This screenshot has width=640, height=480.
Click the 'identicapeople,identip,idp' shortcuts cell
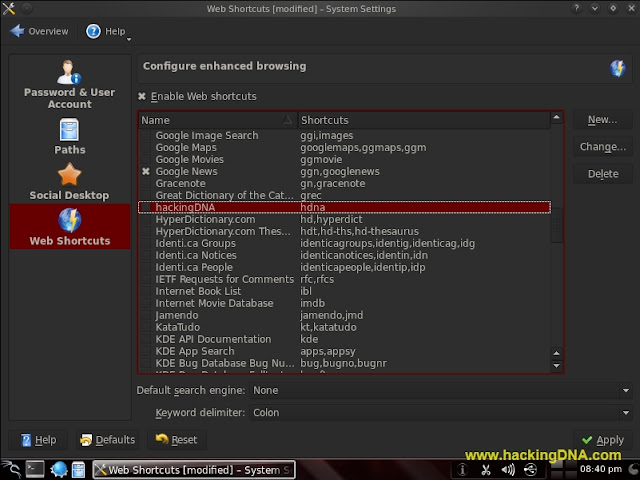[x=362, y=267]
